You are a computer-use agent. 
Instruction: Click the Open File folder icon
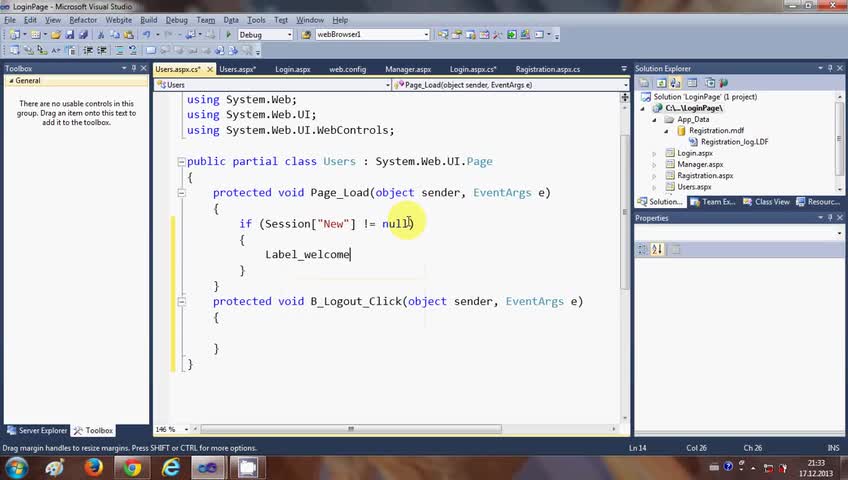[x=56, y=35]
